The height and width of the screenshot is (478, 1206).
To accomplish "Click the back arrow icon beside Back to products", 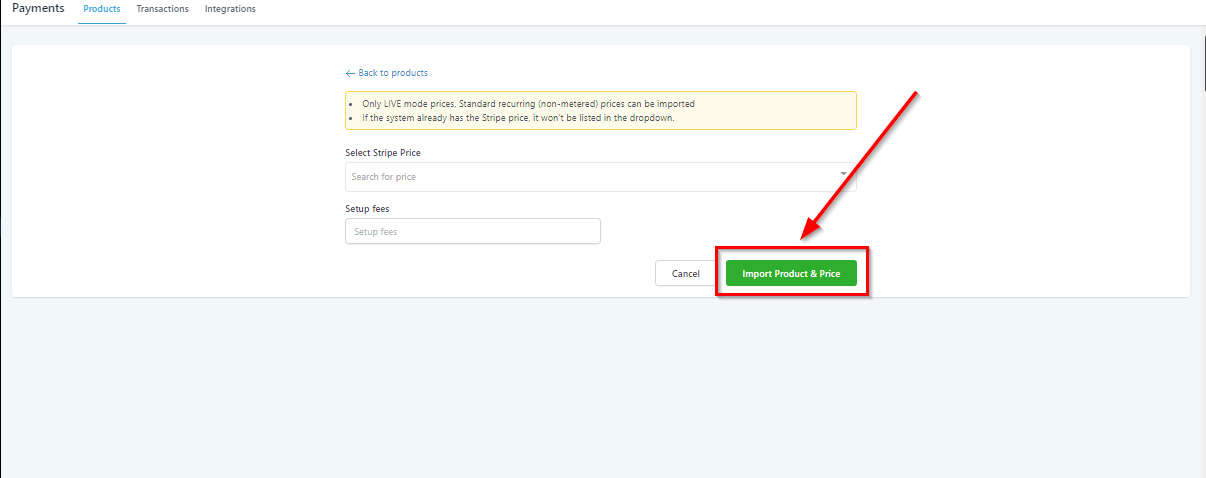I will coord(350,73).
